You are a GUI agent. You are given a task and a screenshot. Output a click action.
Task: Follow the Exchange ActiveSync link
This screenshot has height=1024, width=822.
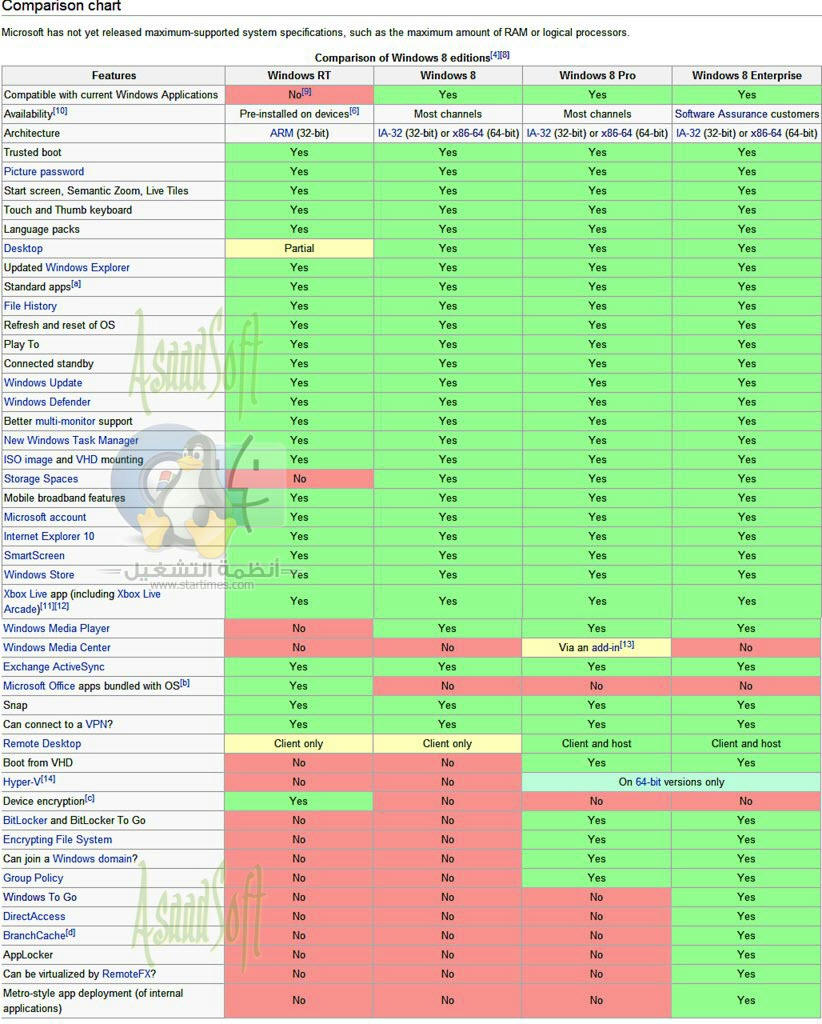click(x=54, y=667)
